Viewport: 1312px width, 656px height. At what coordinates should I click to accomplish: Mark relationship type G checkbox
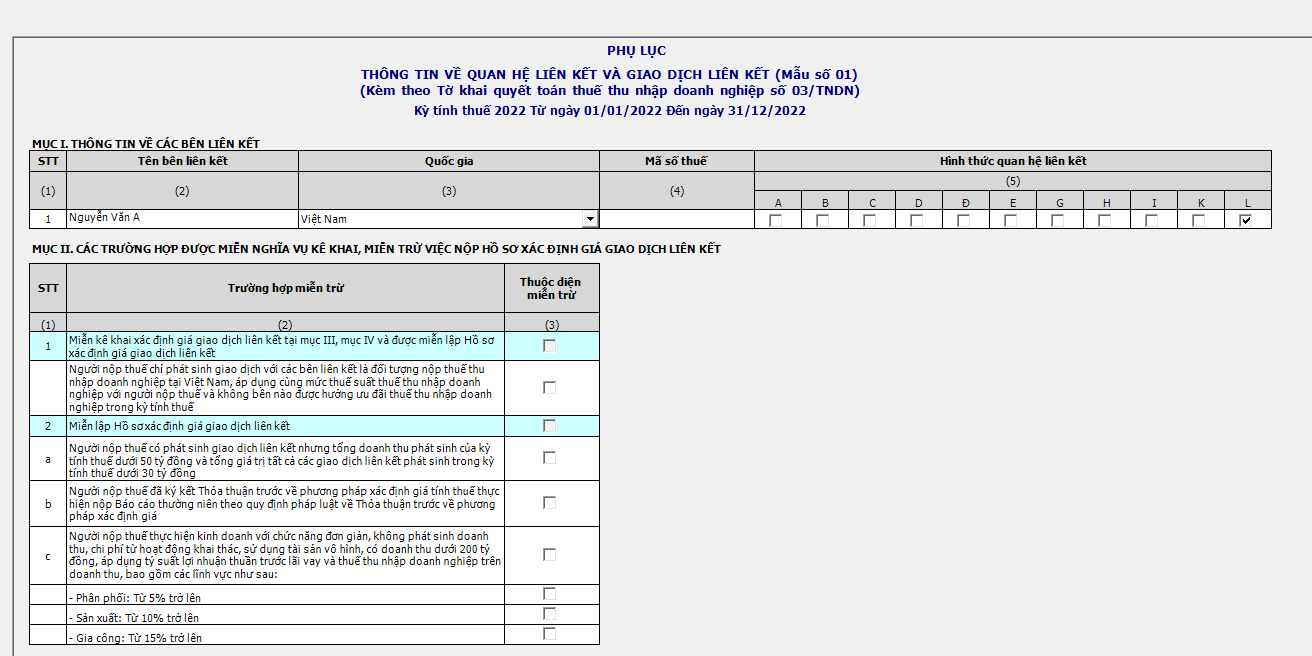tap(1058, 220)
